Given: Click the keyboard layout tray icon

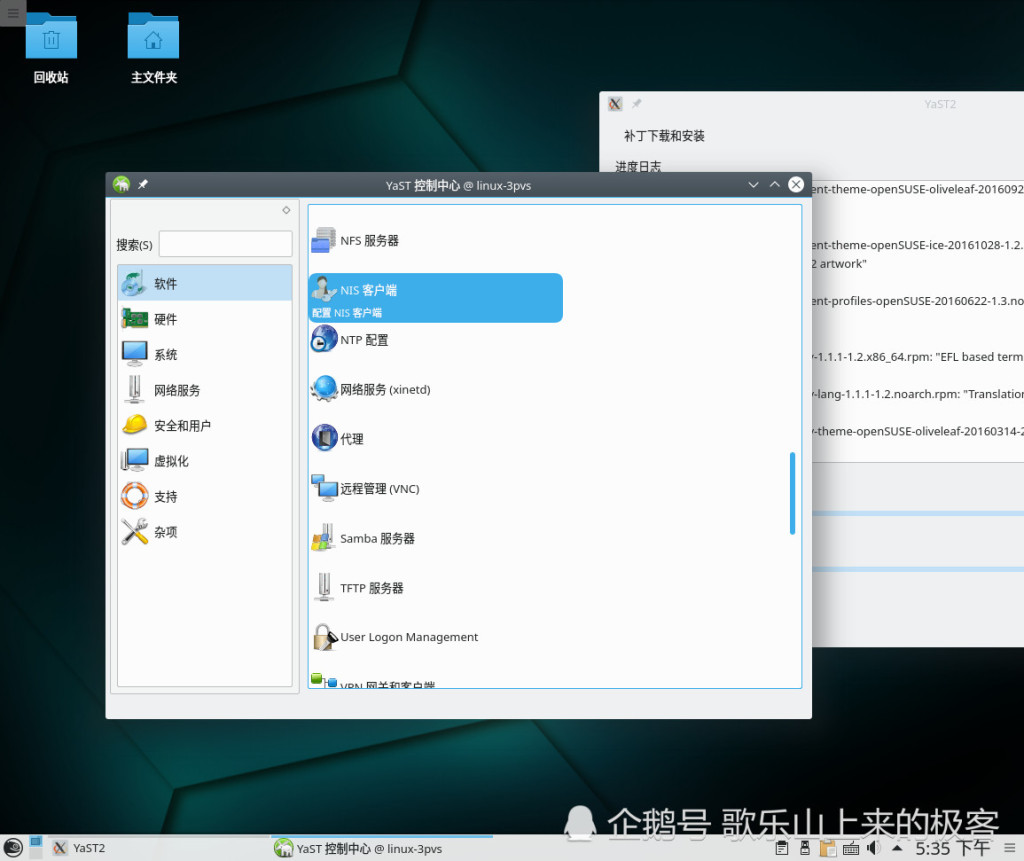Looking at the screenshot, I should click(x=851, y=848).
